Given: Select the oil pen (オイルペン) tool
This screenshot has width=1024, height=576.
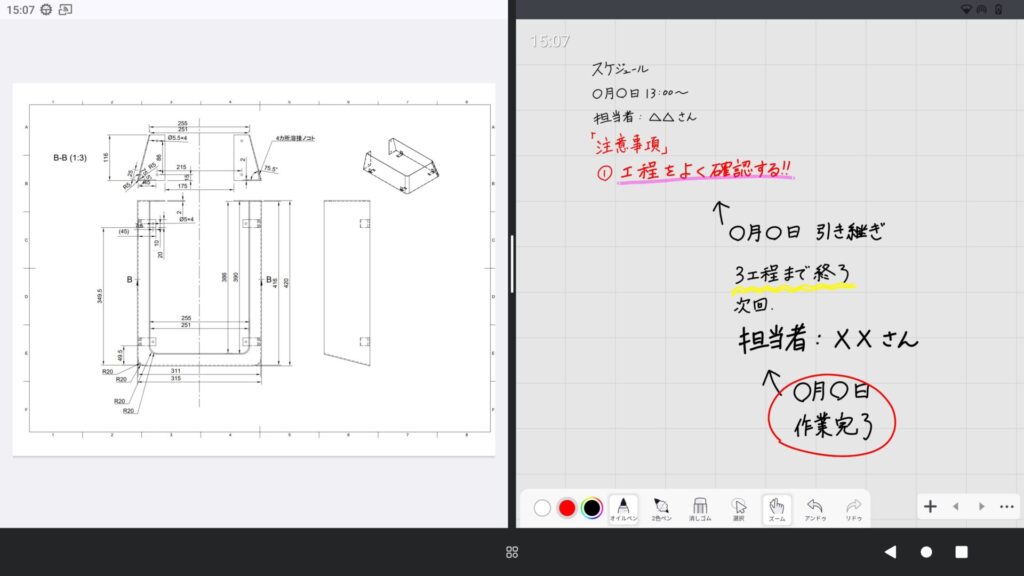Looking at the screenshot, I should tap(624, 508).
